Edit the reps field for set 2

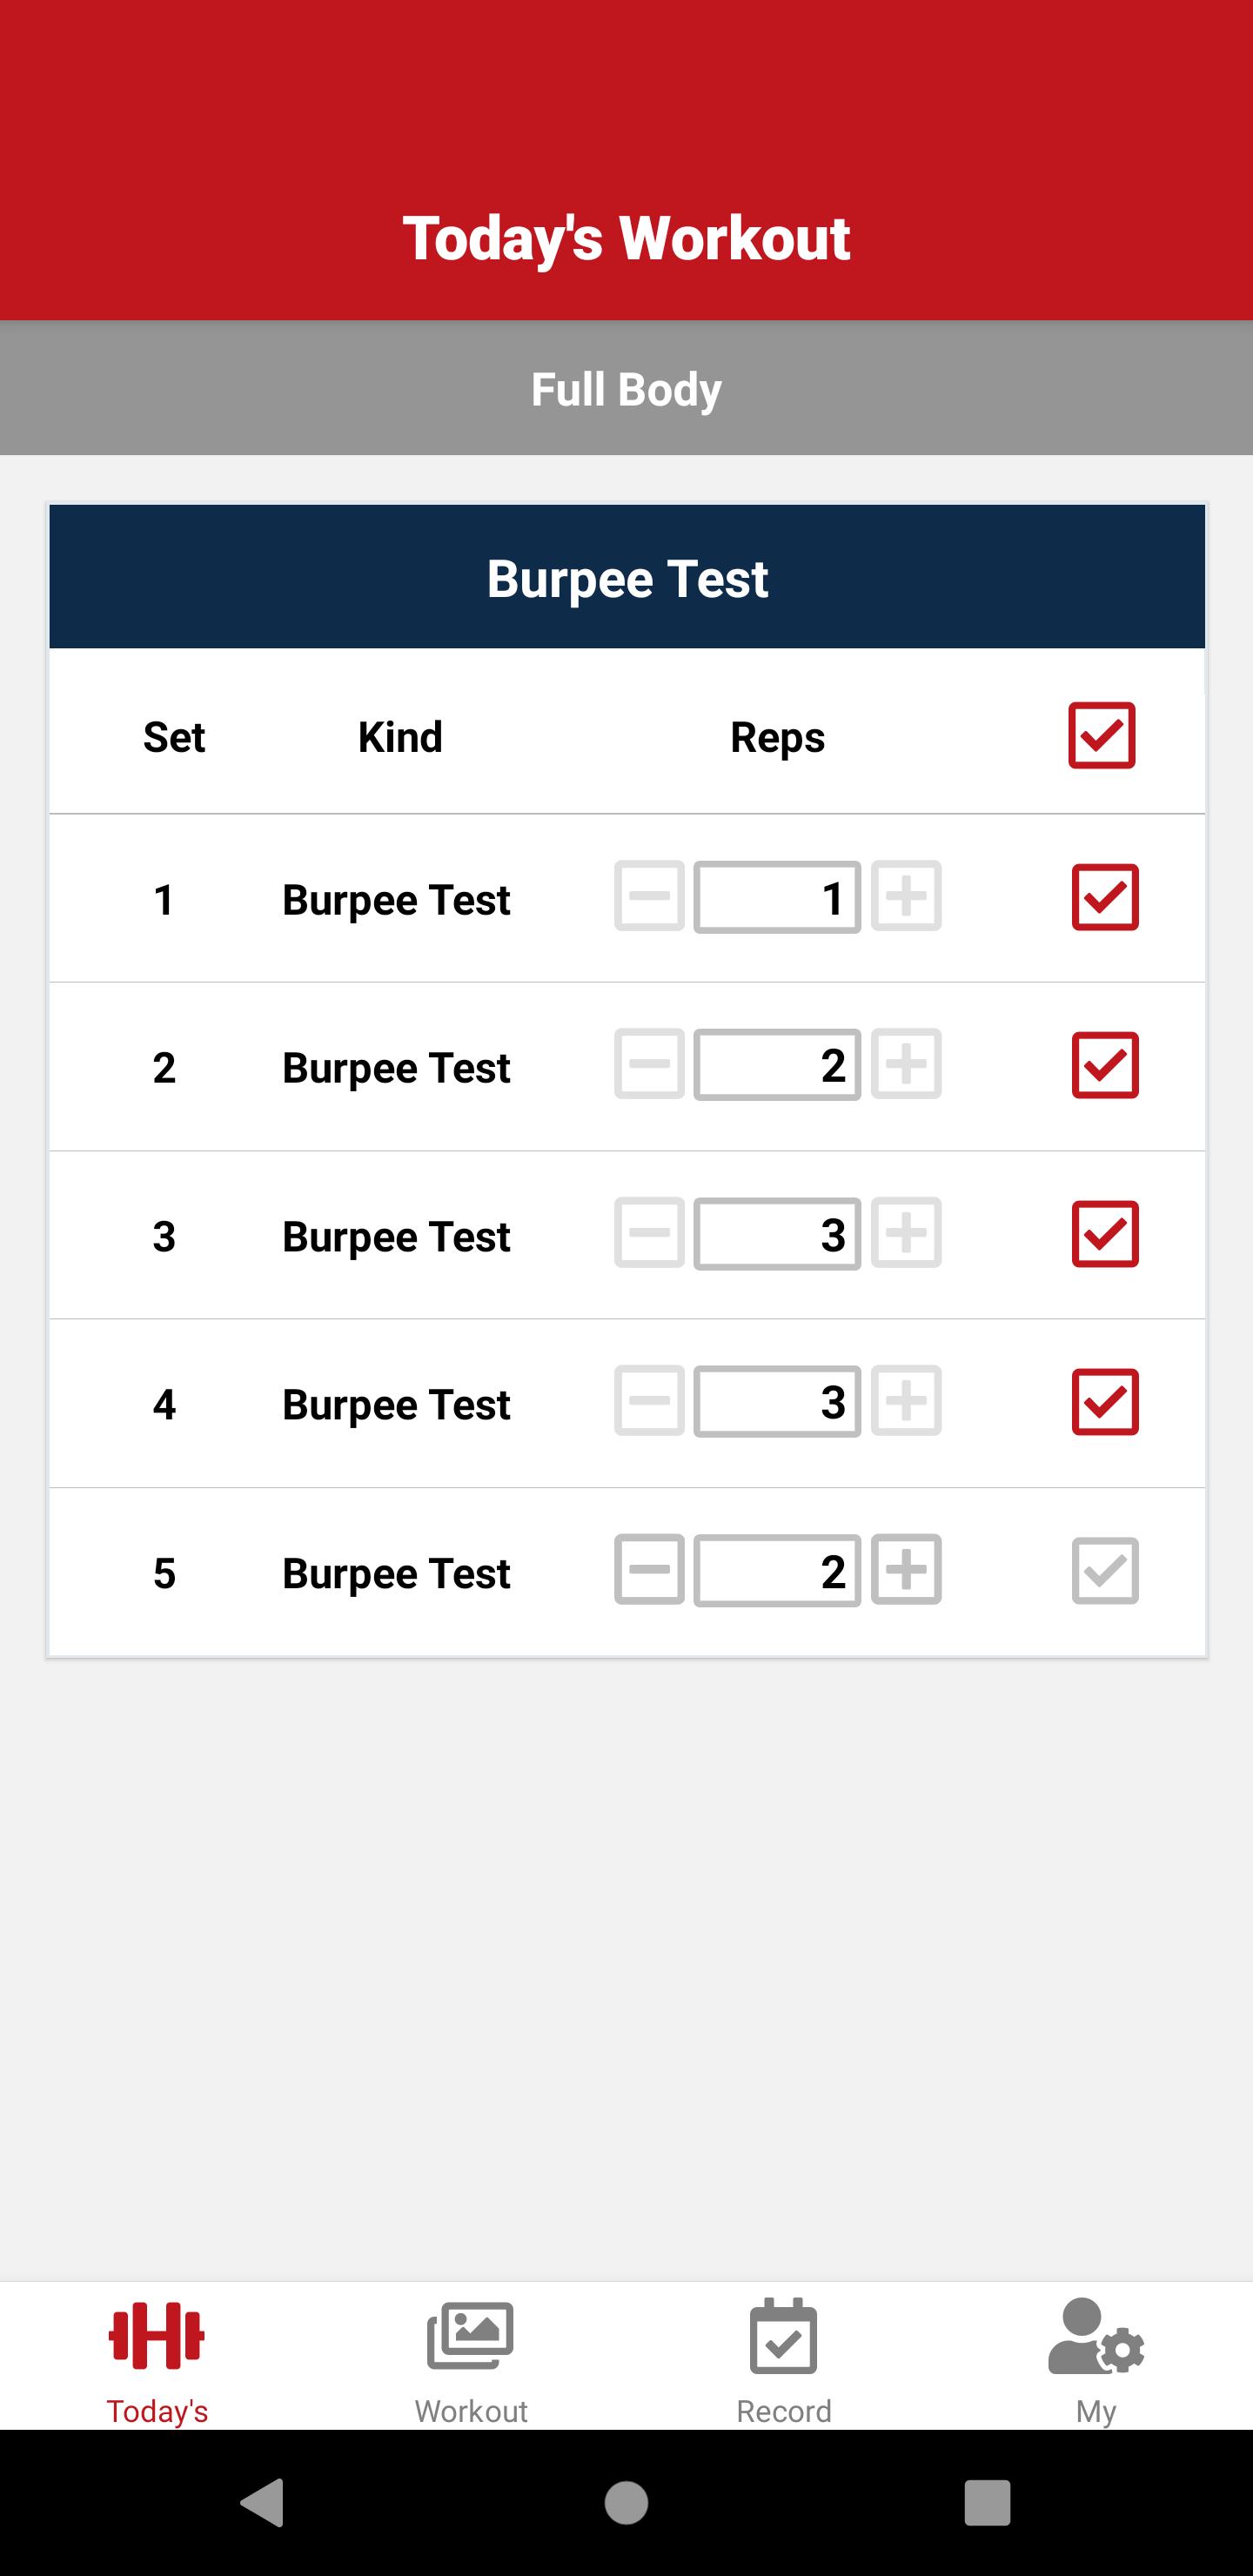click(777, 1065)
